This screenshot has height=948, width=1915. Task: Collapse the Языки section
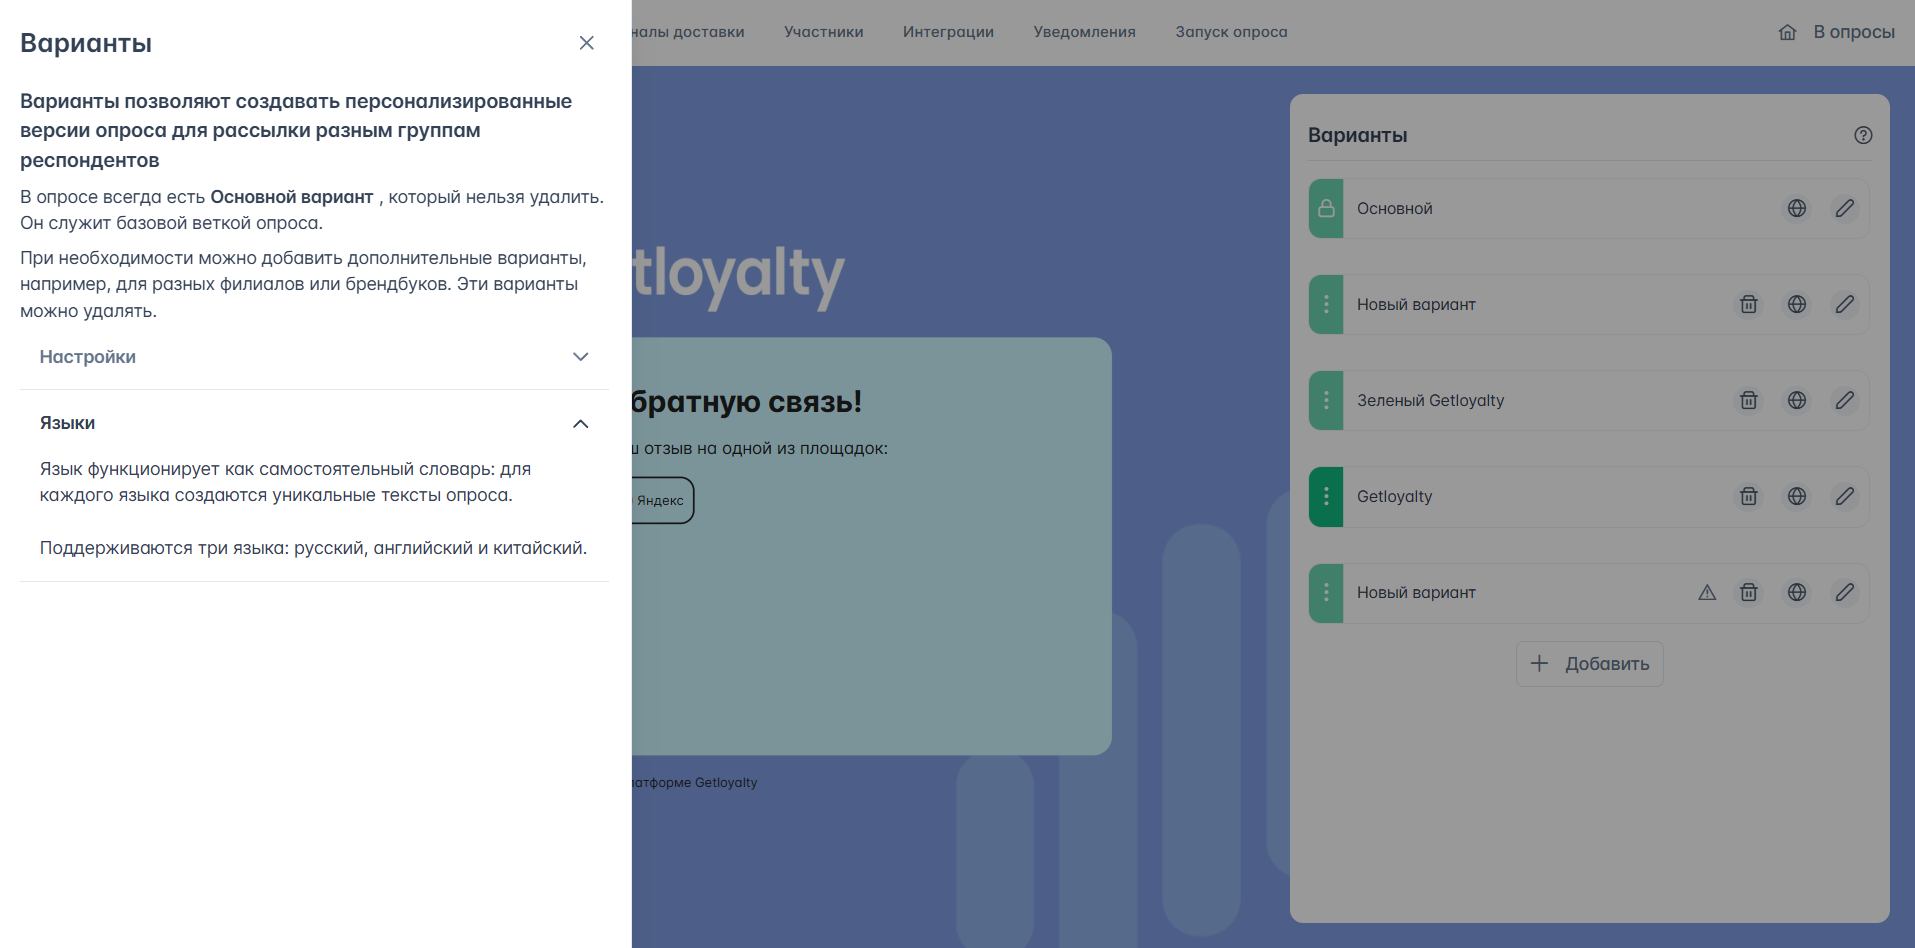(x=314, y=423)
